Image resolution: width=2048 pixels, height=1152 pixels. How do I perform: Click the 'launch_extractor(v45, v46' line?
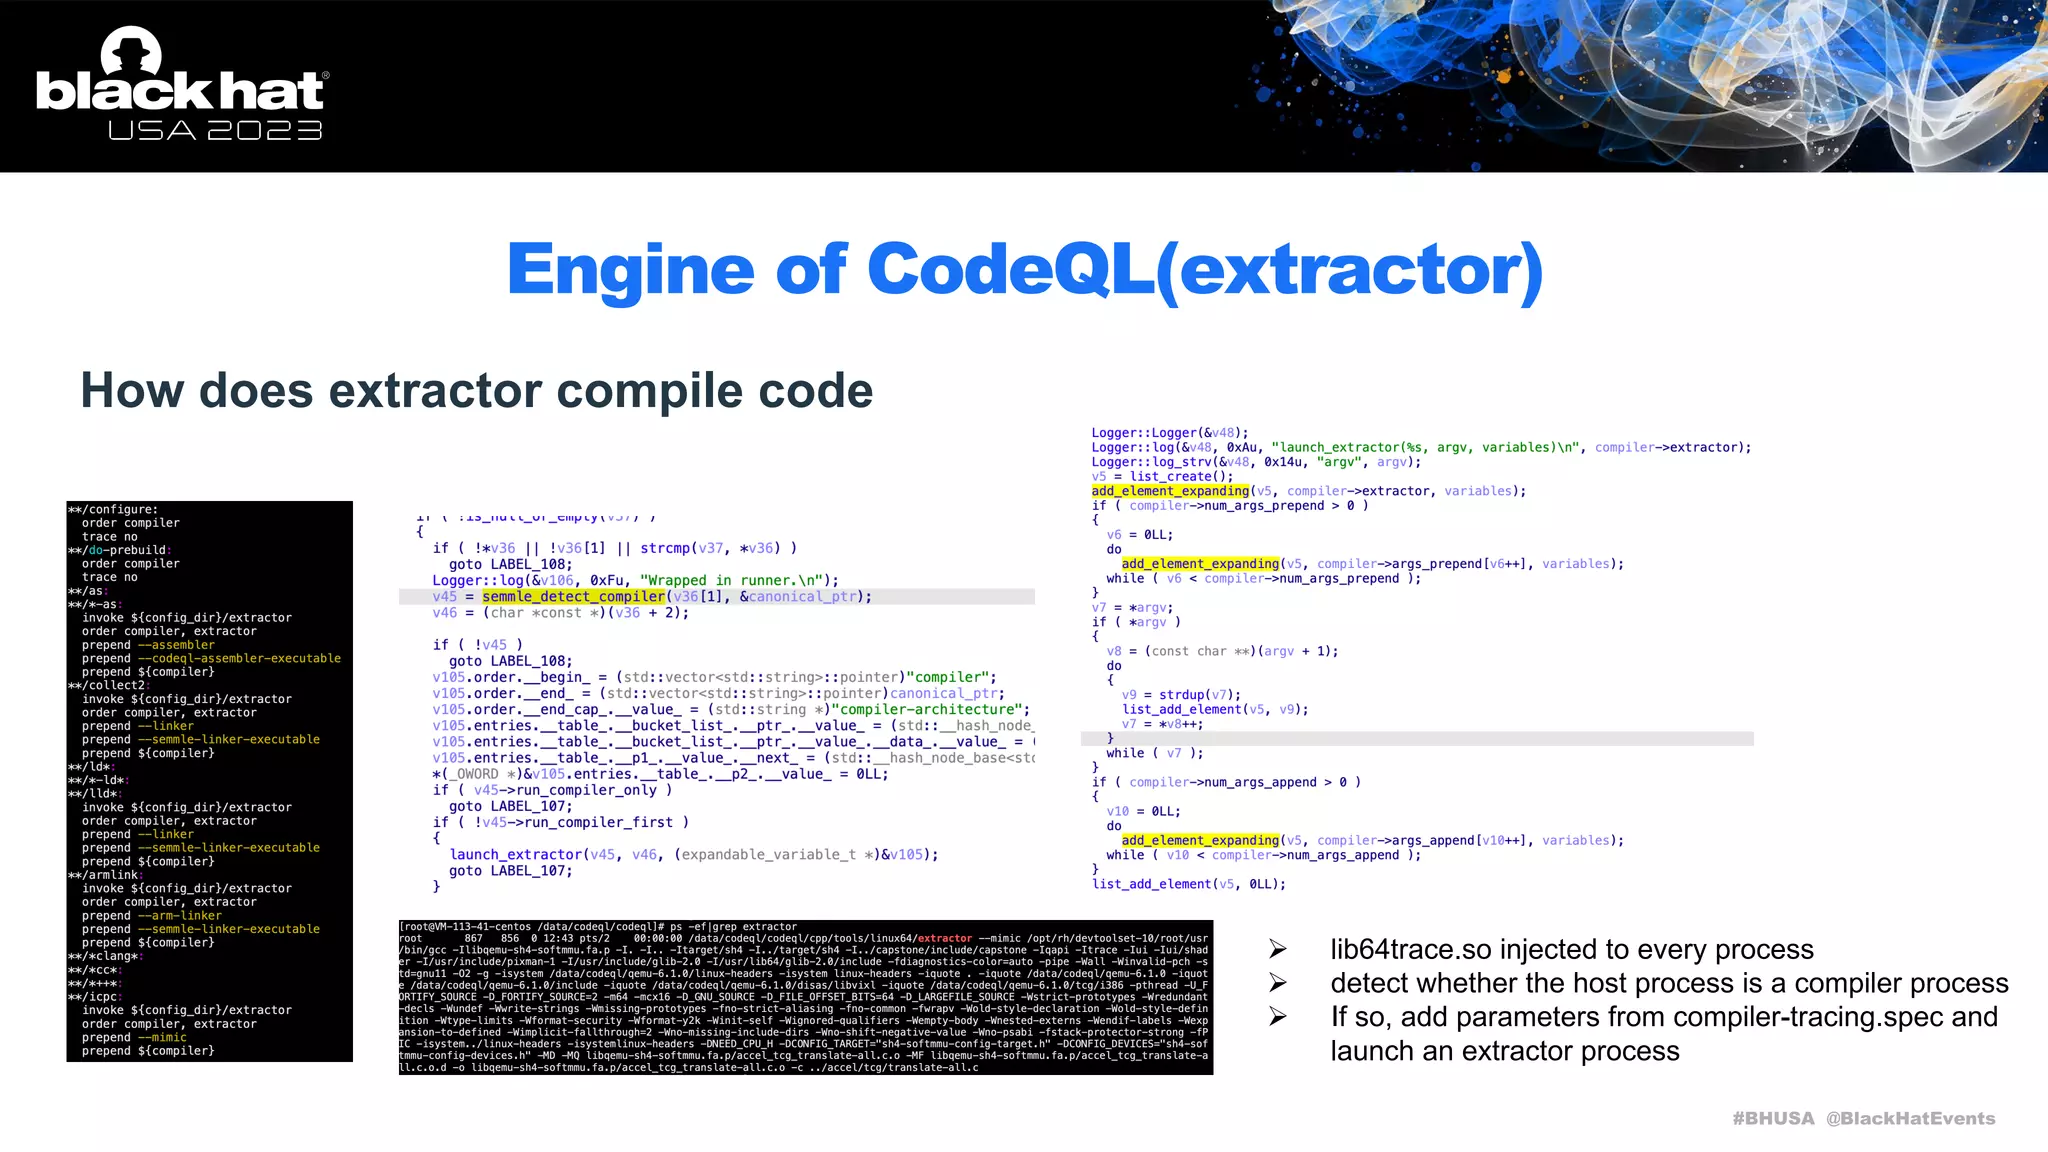click(x=694, y=854)
